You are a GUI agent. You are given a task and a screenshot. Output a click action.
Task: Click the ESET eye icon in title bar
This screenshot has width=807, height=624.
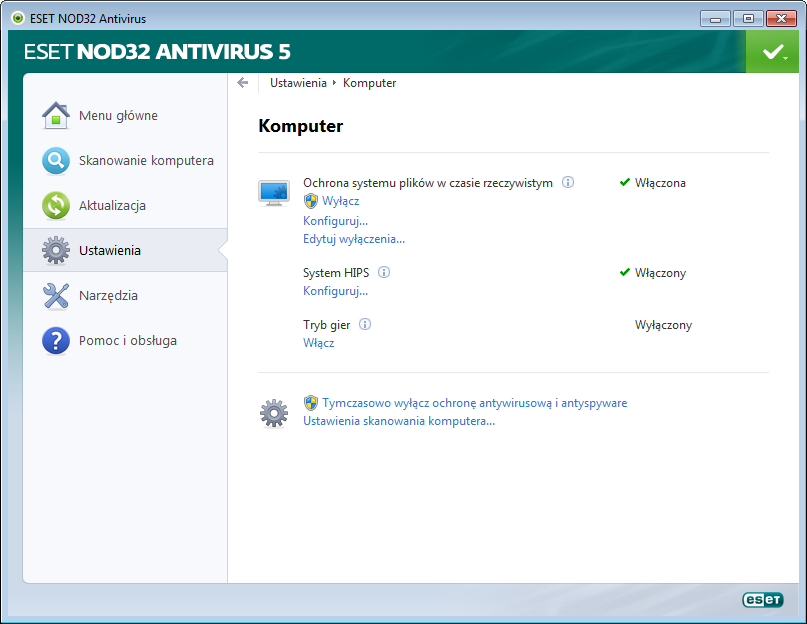(18, 19)
